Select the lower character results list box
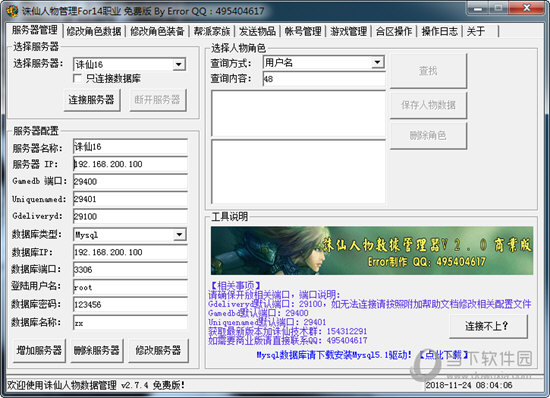Viewport: 550px width, 398px height. click(299, 172)
